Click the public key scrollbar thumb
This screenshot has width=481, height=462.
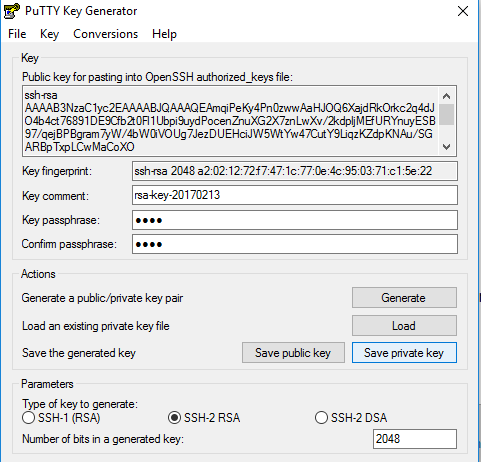tap(446, 114)
